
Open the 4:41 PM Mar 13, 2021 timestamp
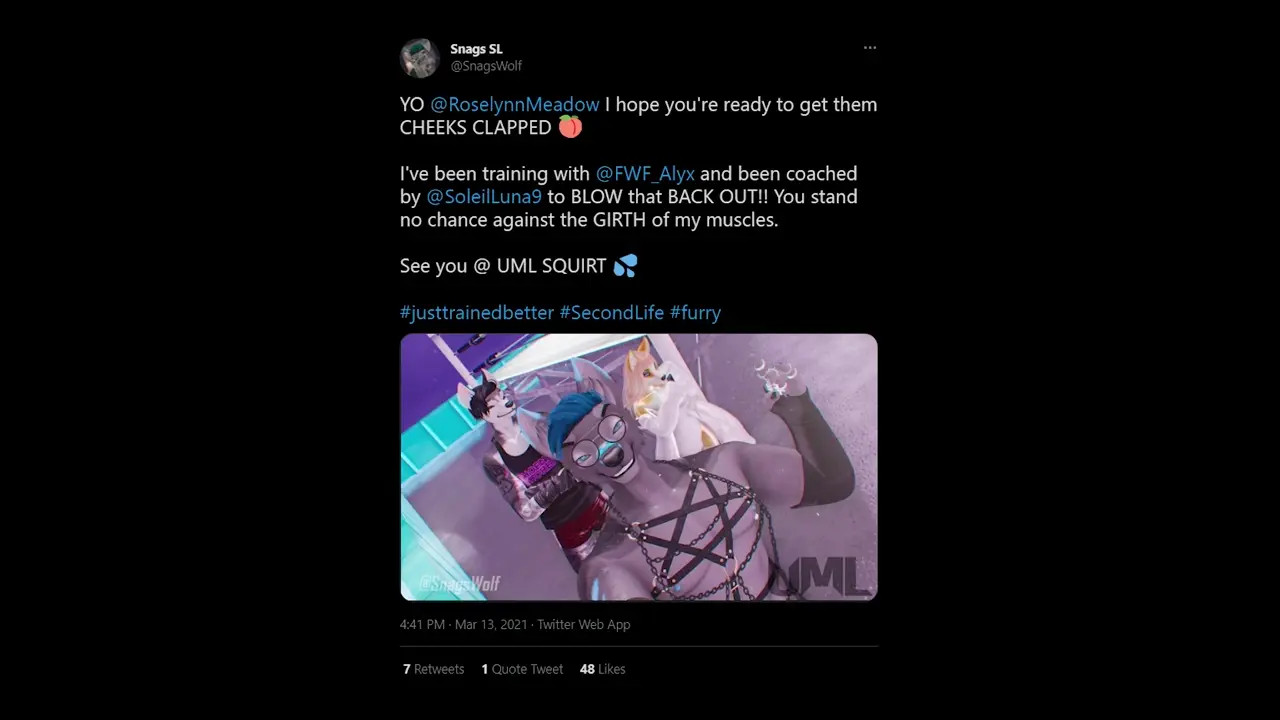(x=463, y=624)
